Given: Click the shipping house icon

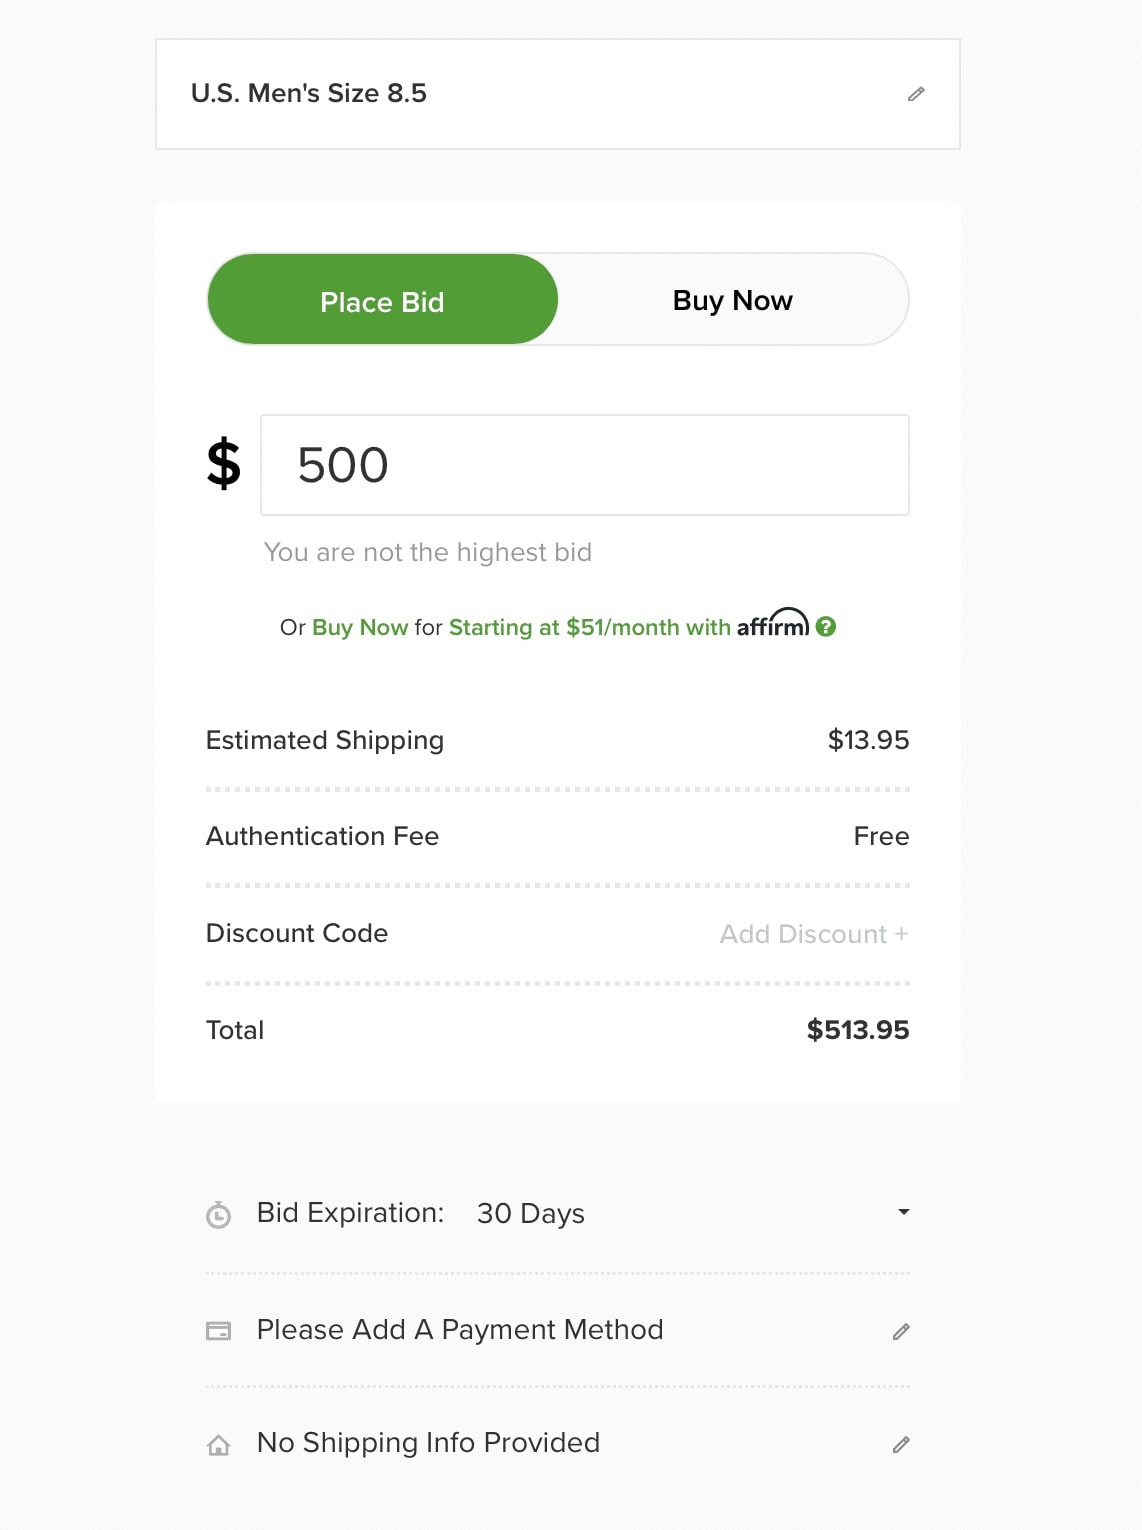Looking at the screenshot, I should (x=218, y=1445).
